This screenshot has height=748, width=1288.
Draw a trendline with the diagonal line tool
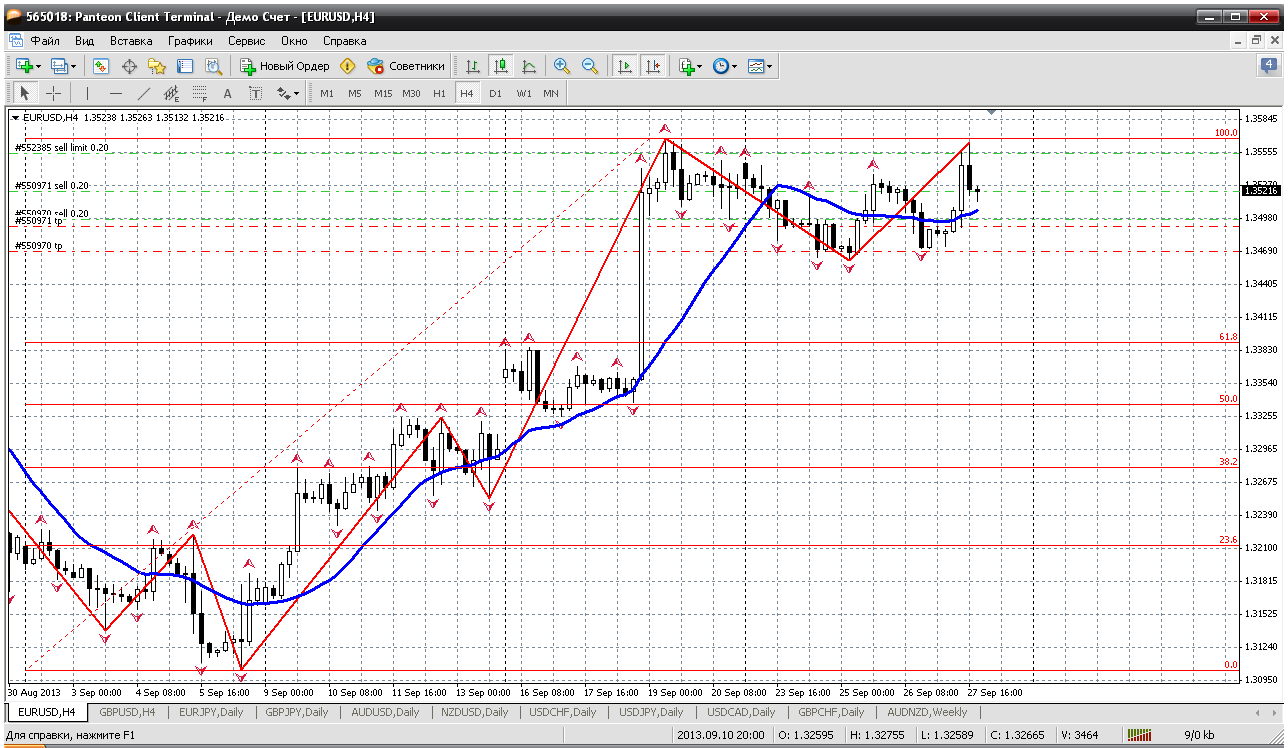tap(144, 93)
